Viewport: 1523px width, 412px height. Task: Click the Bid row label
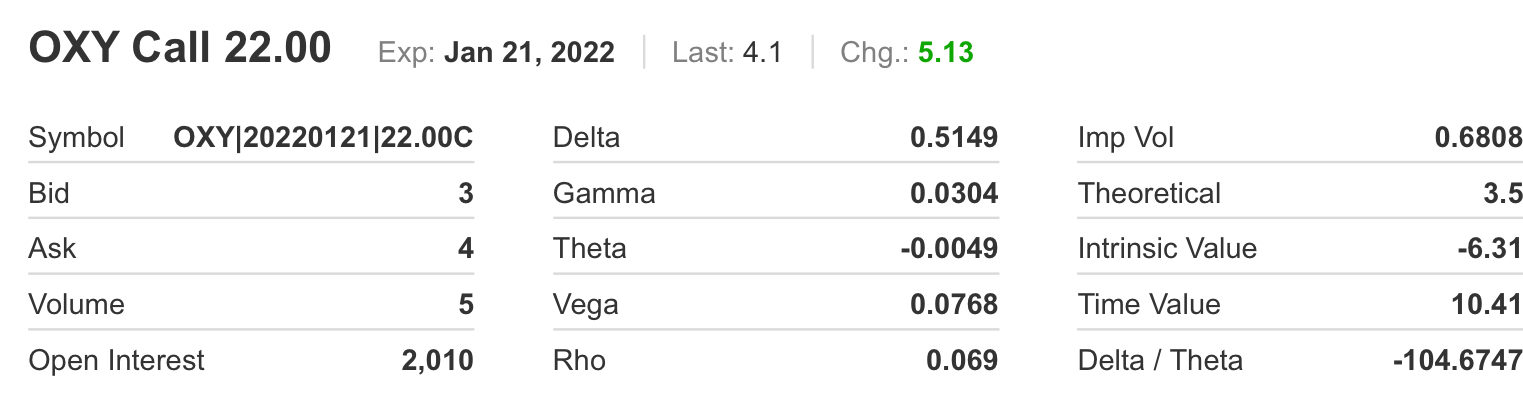point(49,193)
